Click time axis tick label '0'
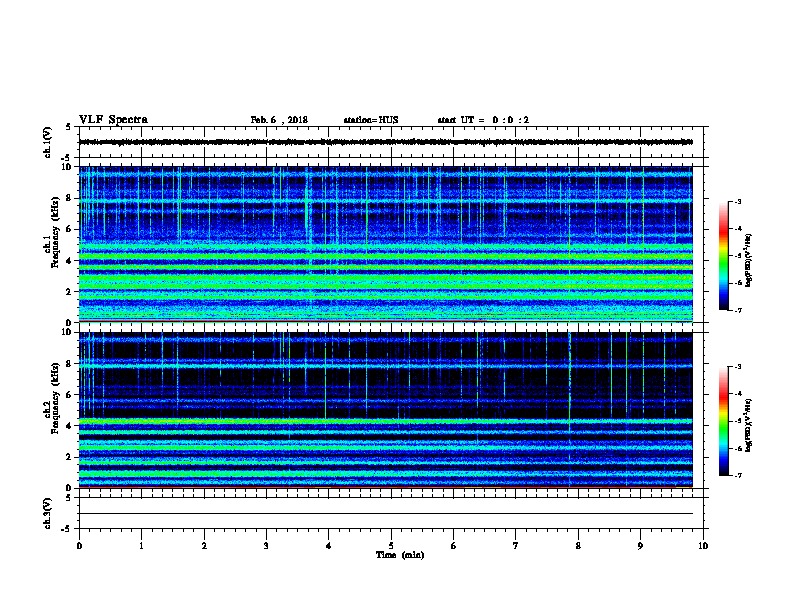This screenshot has height=612, width=792. [x=79, y=546]
